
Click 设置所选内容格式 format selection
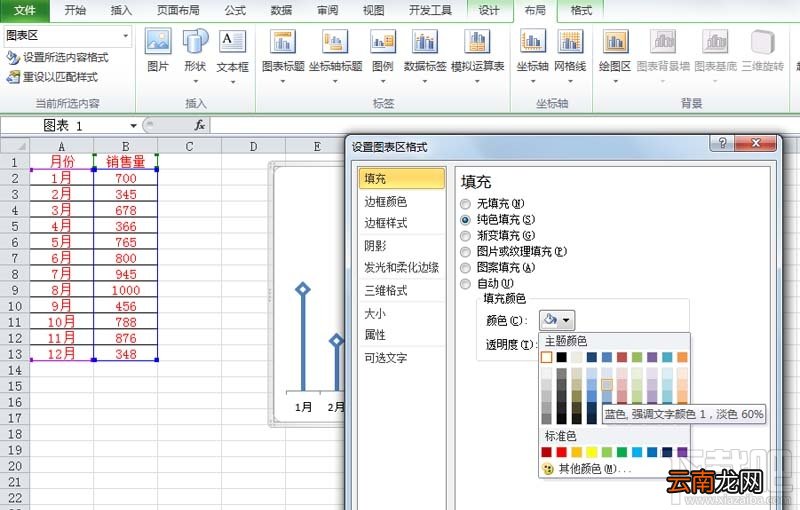(57, 57)
